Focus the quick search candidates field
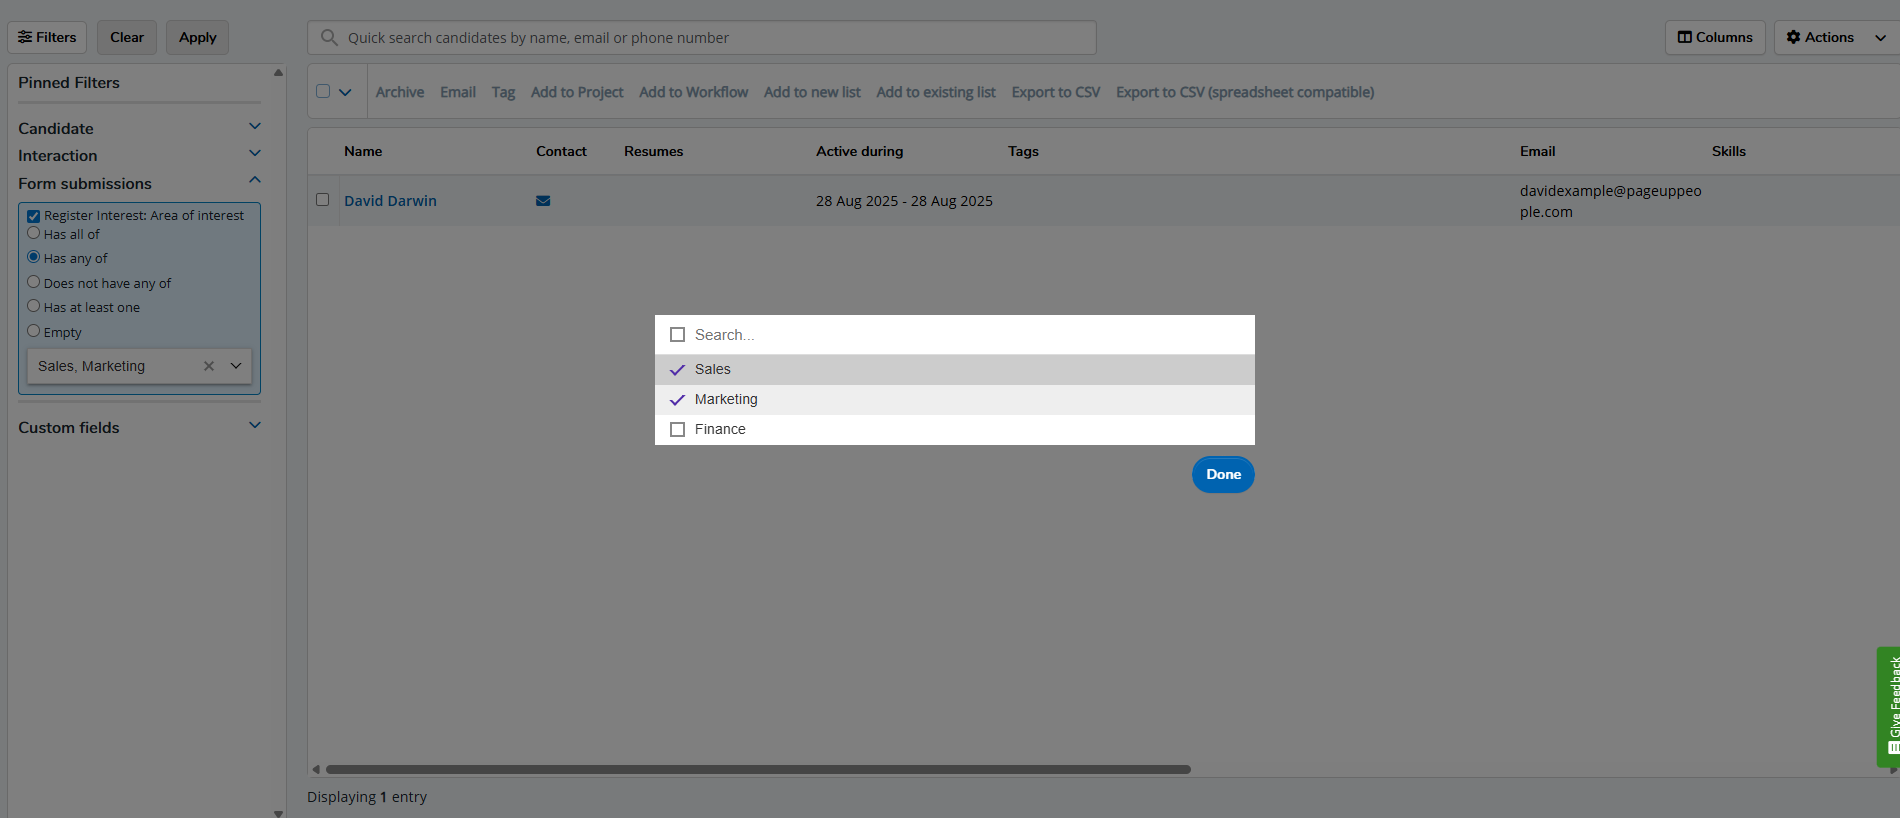 click(x=702, y=38)
